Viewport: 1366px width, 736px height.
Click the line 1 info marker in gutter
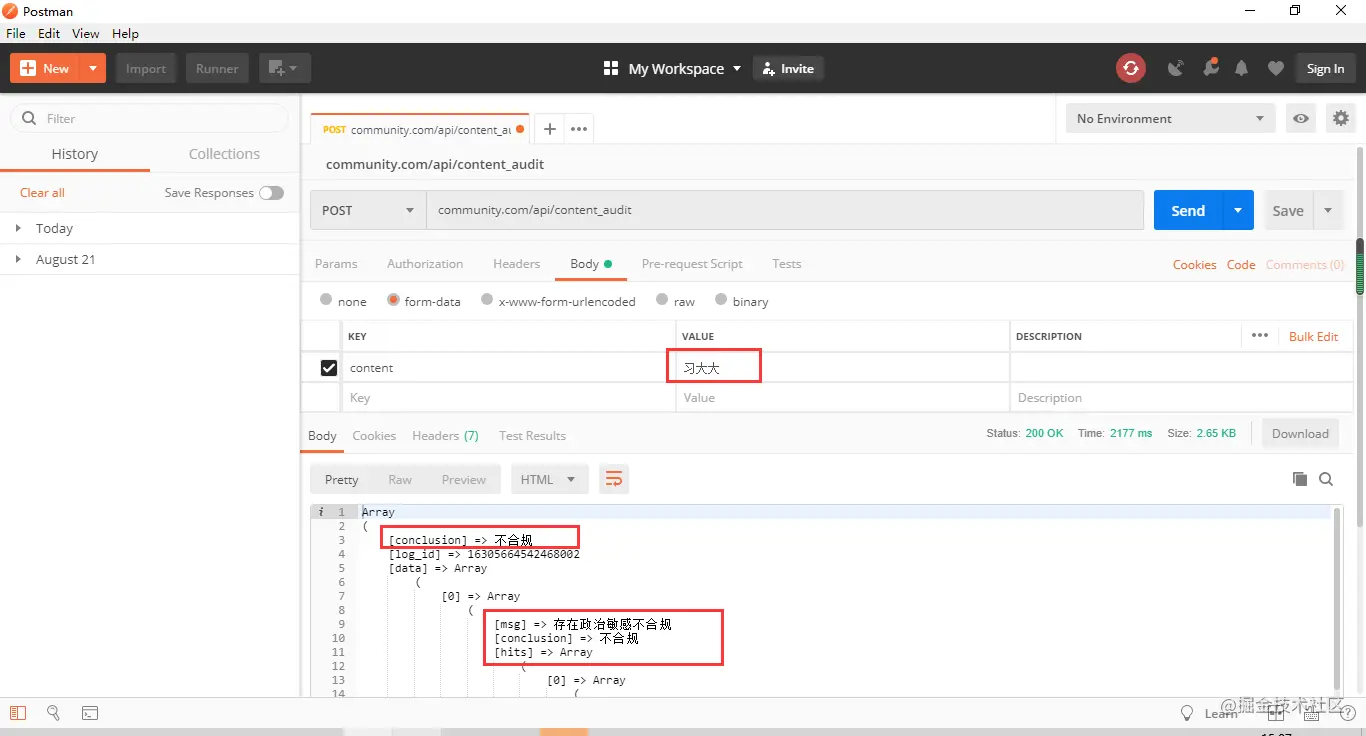pyautogui.click(x=321, y=512)
